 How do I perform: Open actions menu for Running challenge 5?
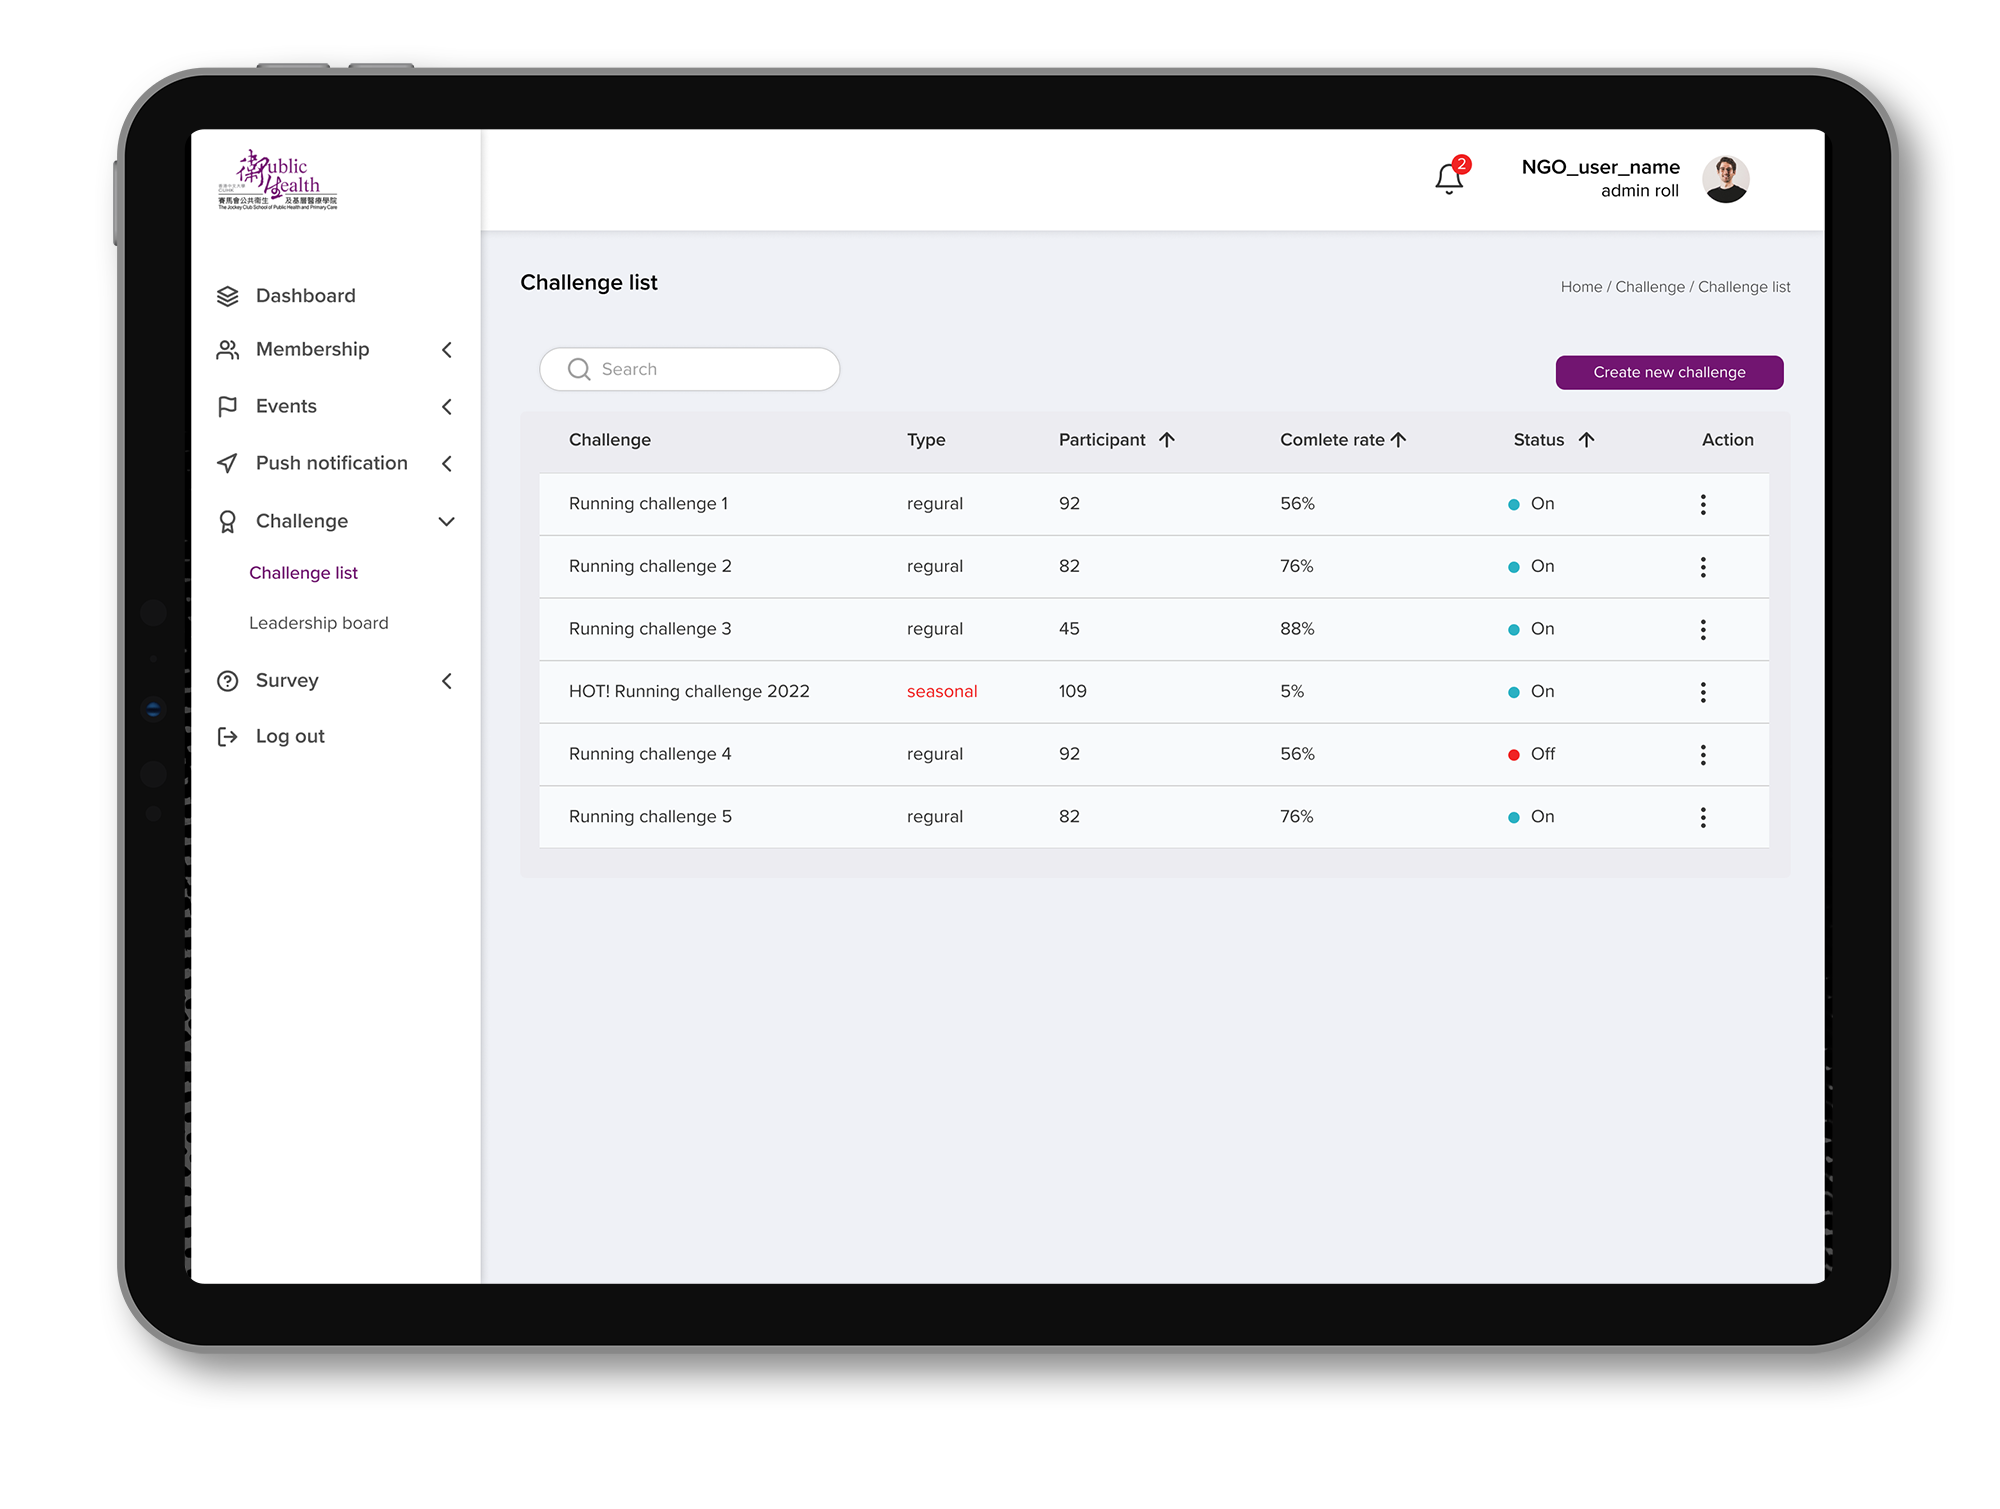[1702, 817]
